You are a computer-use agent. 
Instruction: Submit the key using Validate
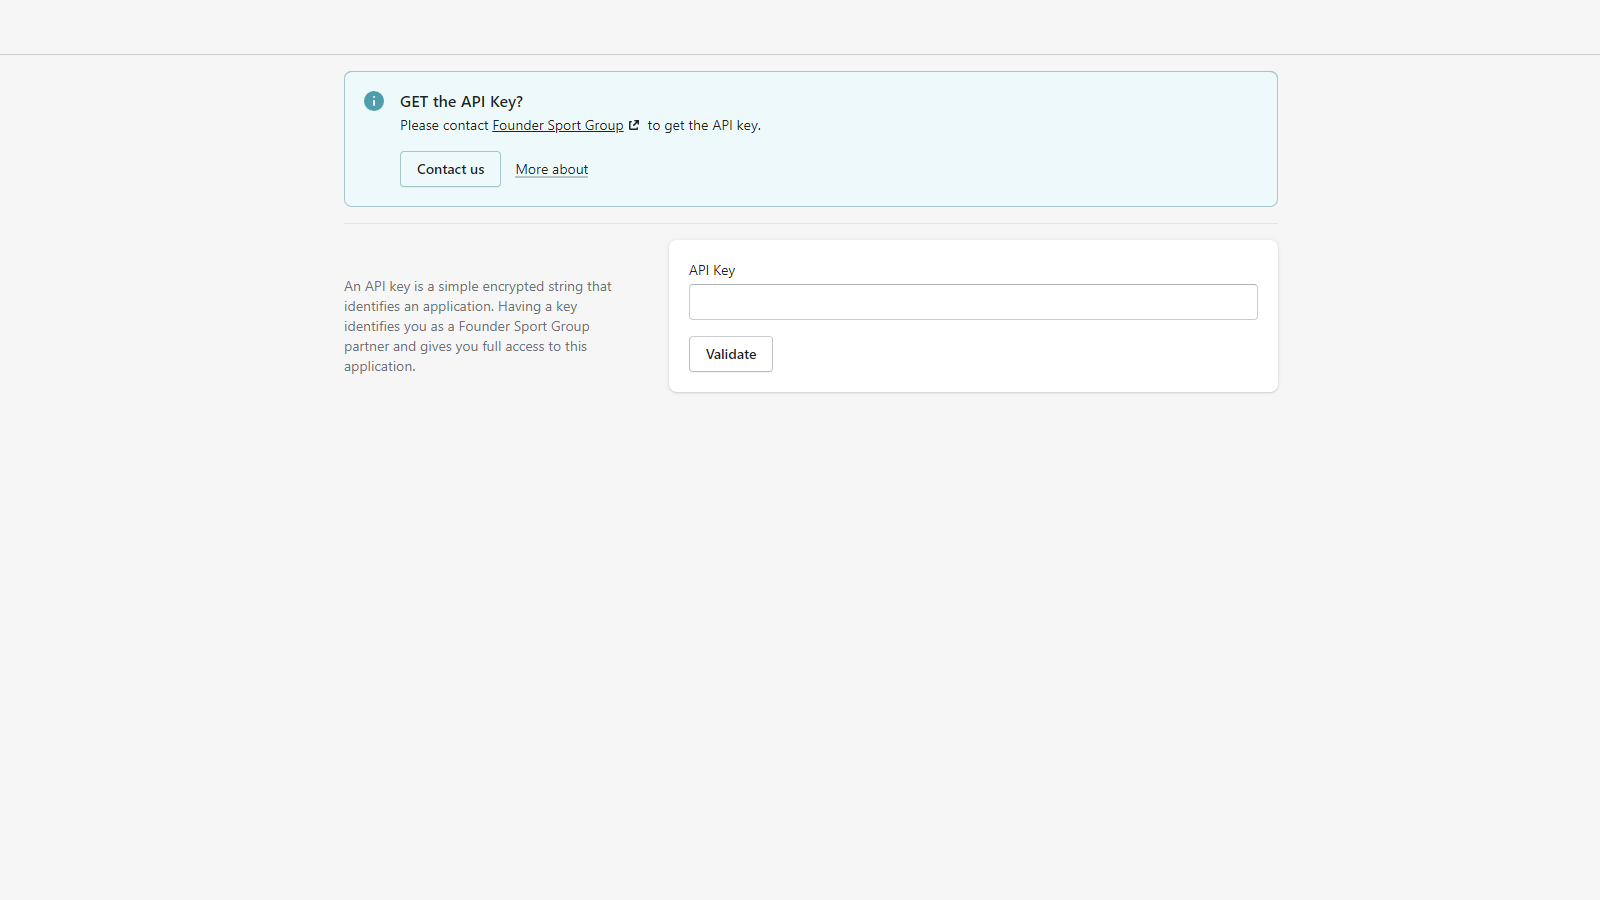click(730, 353)
